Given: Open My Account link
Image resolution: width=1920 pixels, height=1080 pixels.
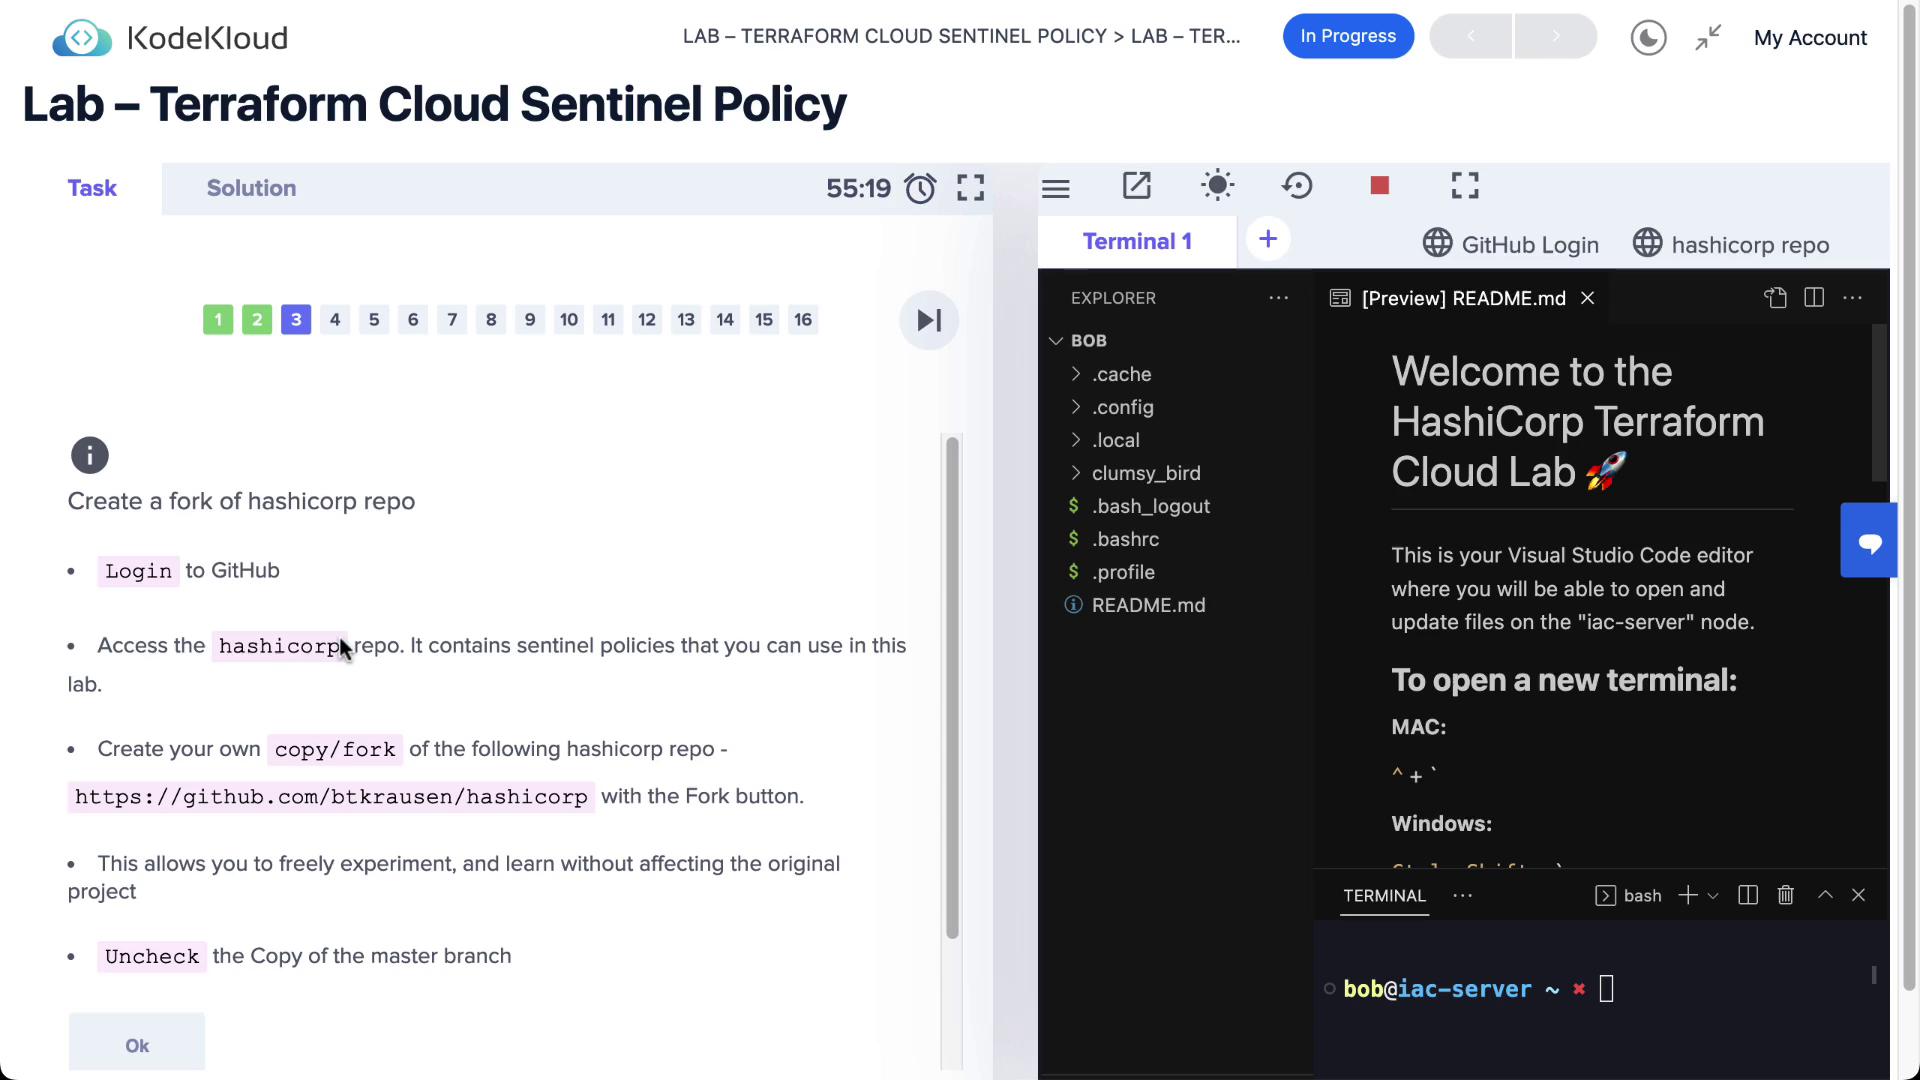Looking at the screenshot, I should pos(1810,38).
